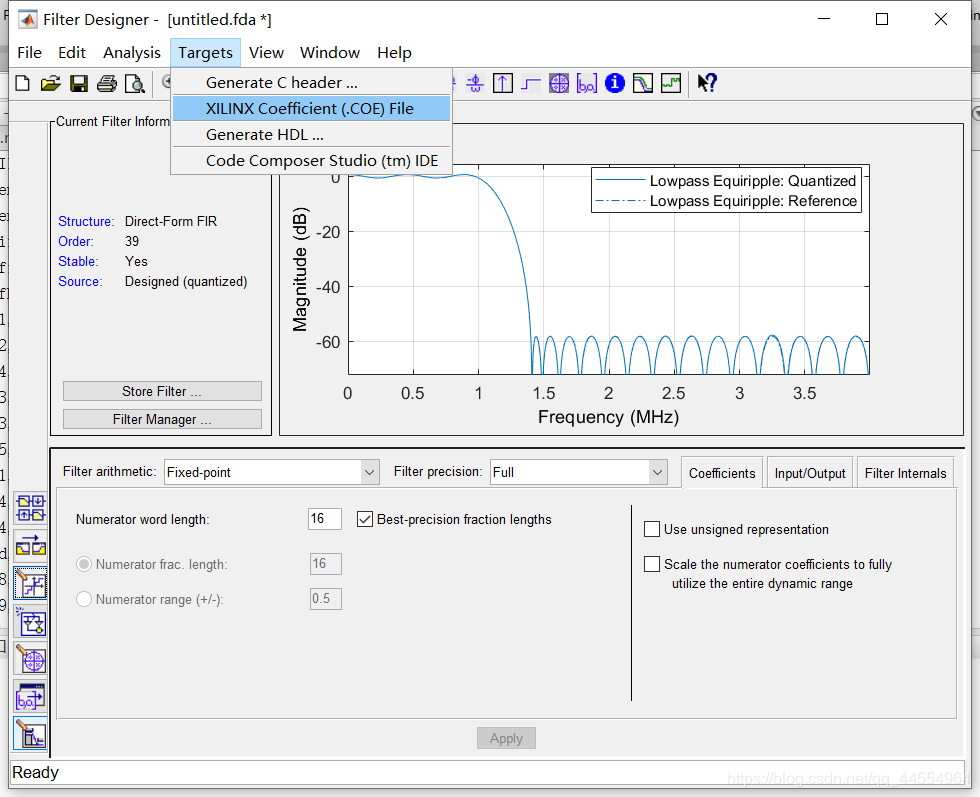Image resolution: width=980 pixels, height=797 pixels.
Task: Switch to the Filter Internals tab
Action: pos(906,473)
